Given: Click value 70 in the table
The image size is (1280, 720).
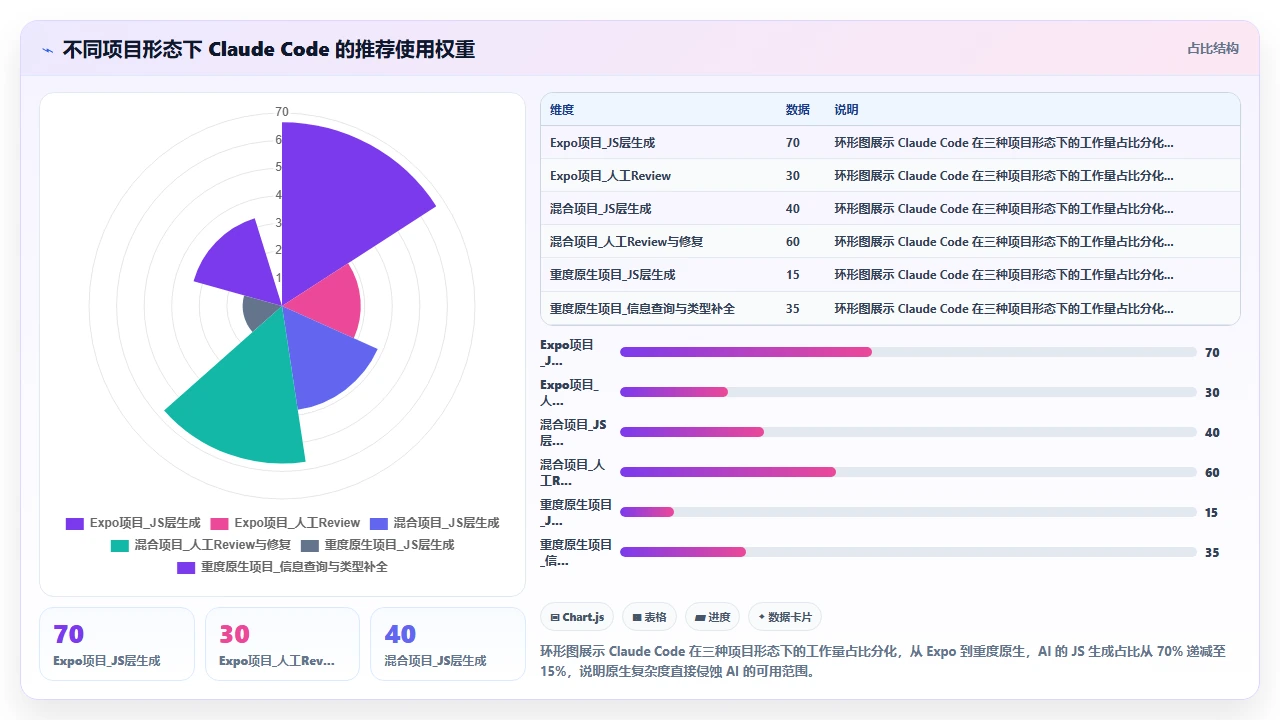Looking at the screenshot, I should 793,143.
